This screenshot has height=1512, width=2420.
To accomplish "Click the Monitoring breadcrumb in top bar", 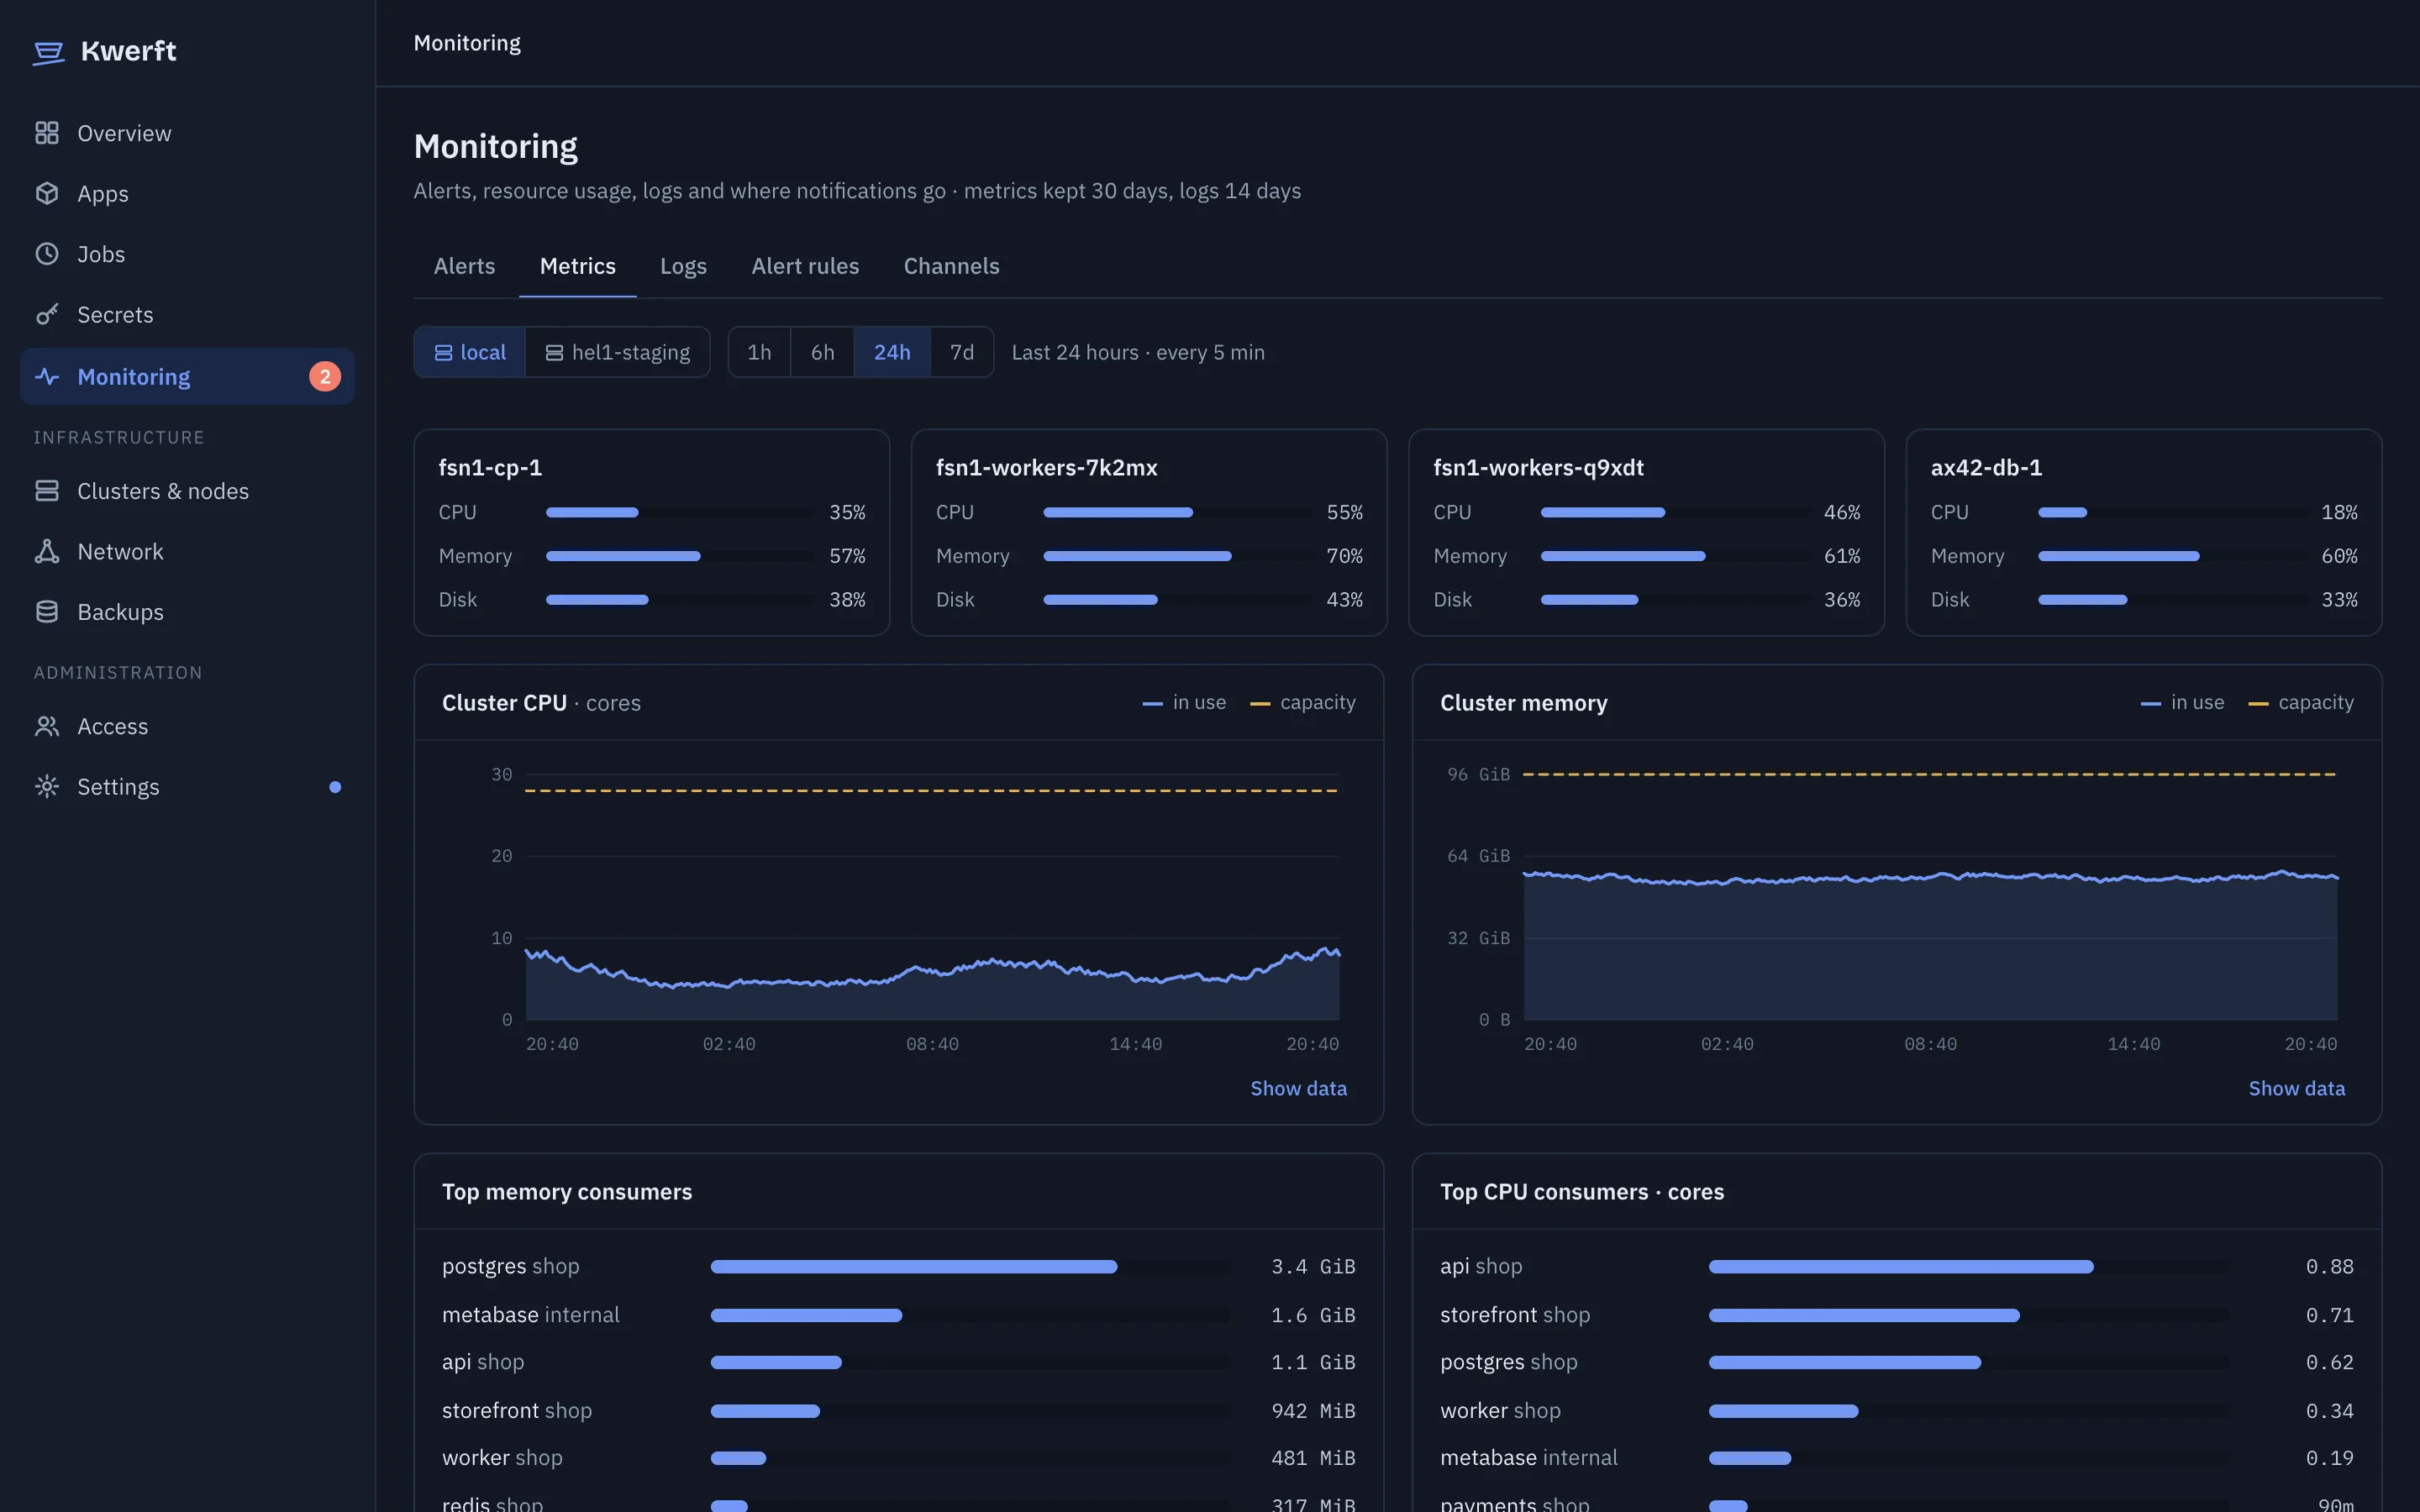I will [x=467, y=43].
